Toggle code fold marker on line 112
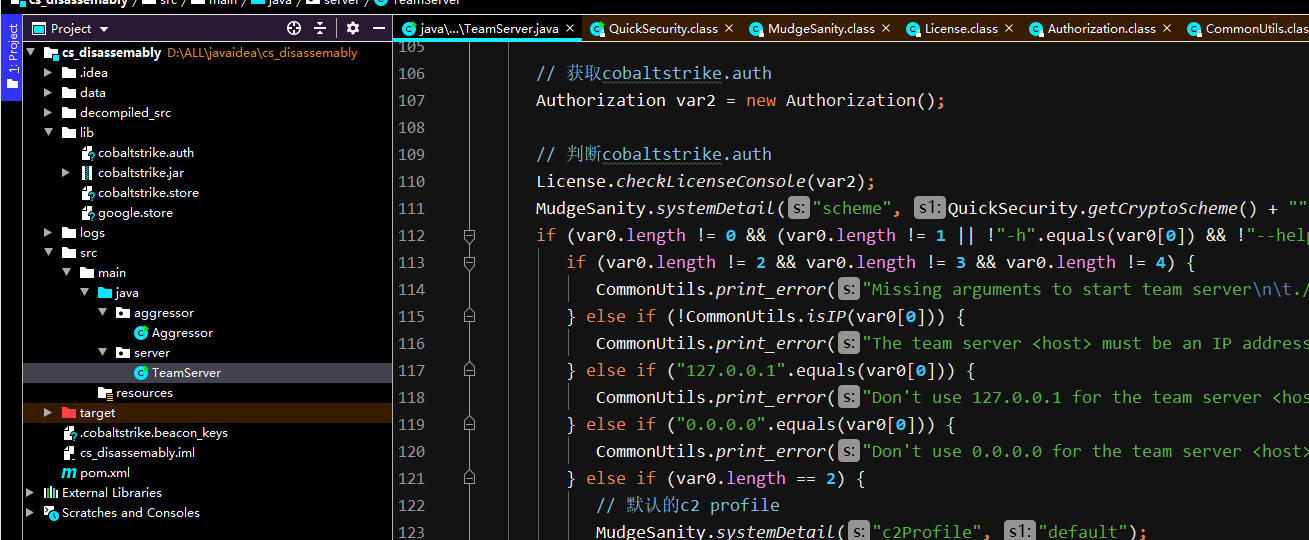The image size is (1309, 540). 468,236
